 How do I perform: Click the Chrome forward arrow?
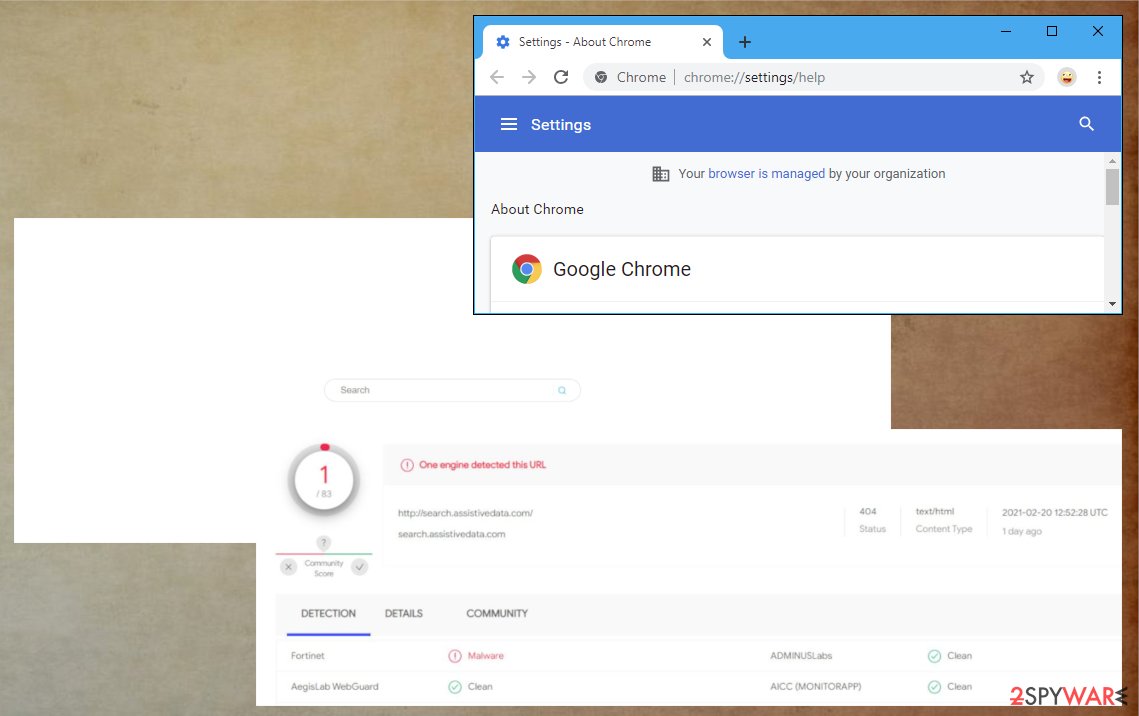click(x=529, y=77)
